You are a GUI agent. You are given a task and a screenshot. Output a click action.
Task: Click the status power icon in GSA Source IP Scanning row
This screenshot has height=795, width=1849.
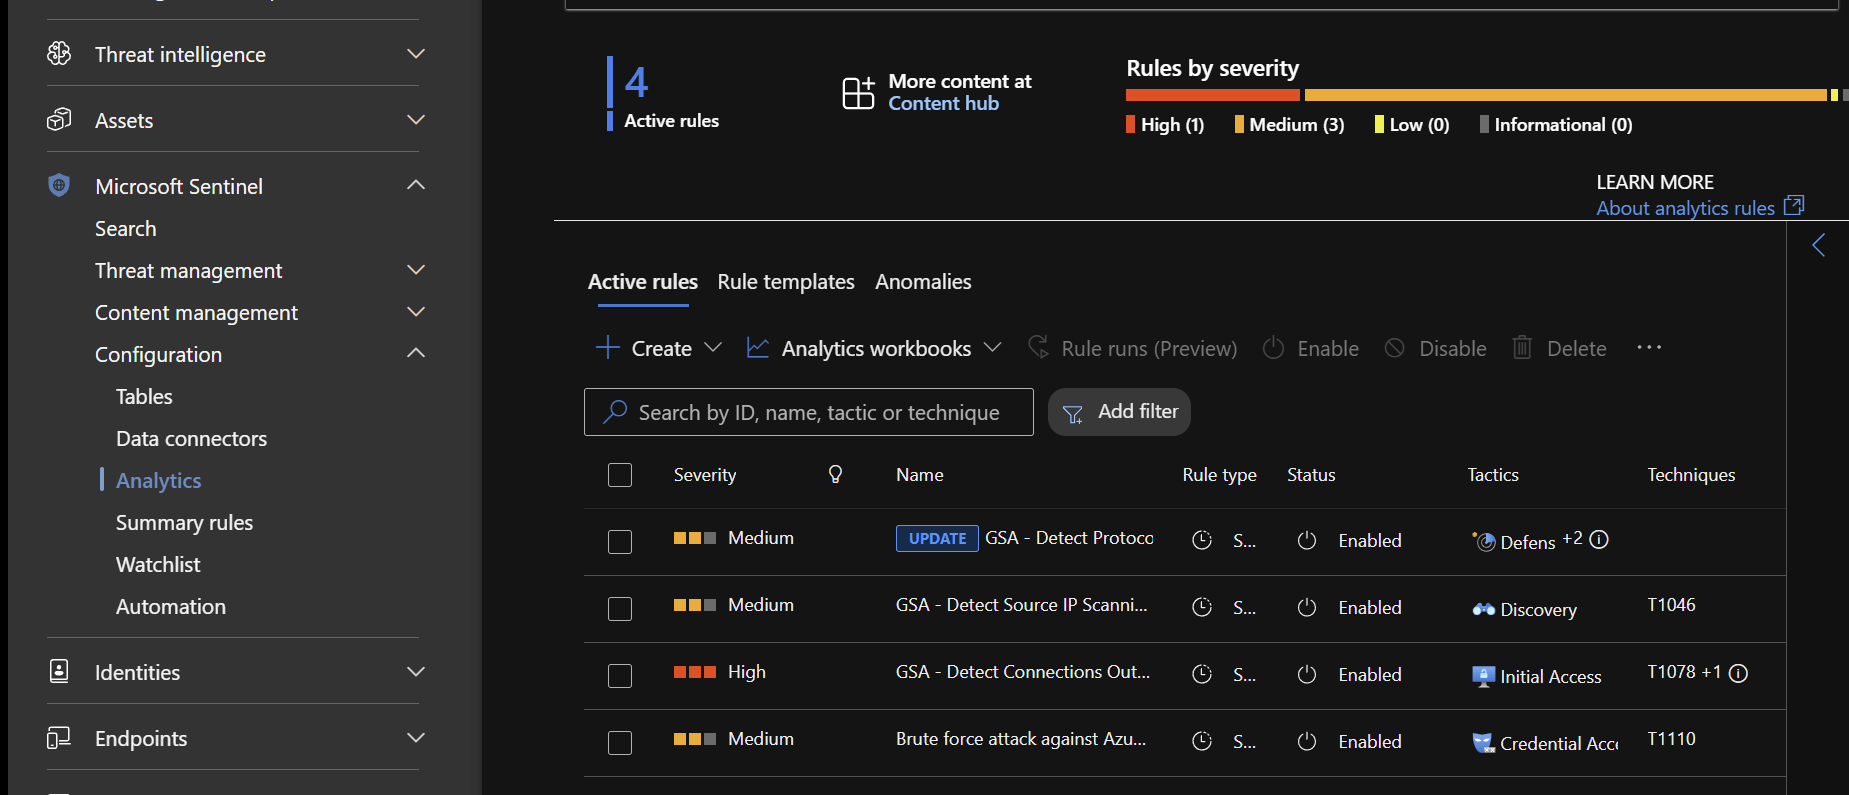pyautogui.click(x=1306, y=607)
